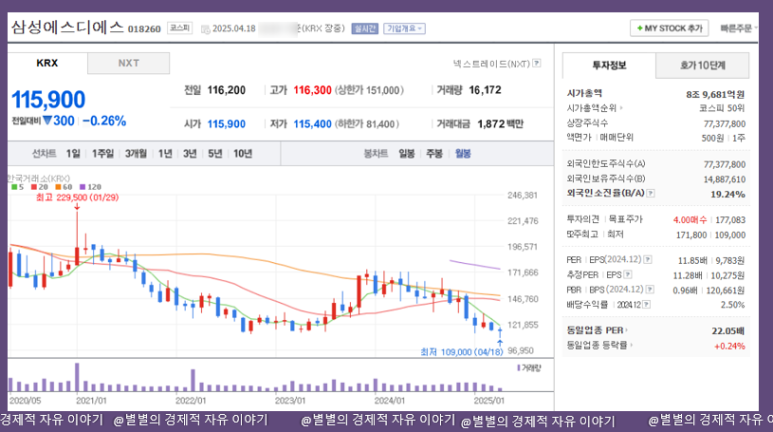Click the 2021/01 tall volume bar
This screenshot has height=432, width=773.
77,377
